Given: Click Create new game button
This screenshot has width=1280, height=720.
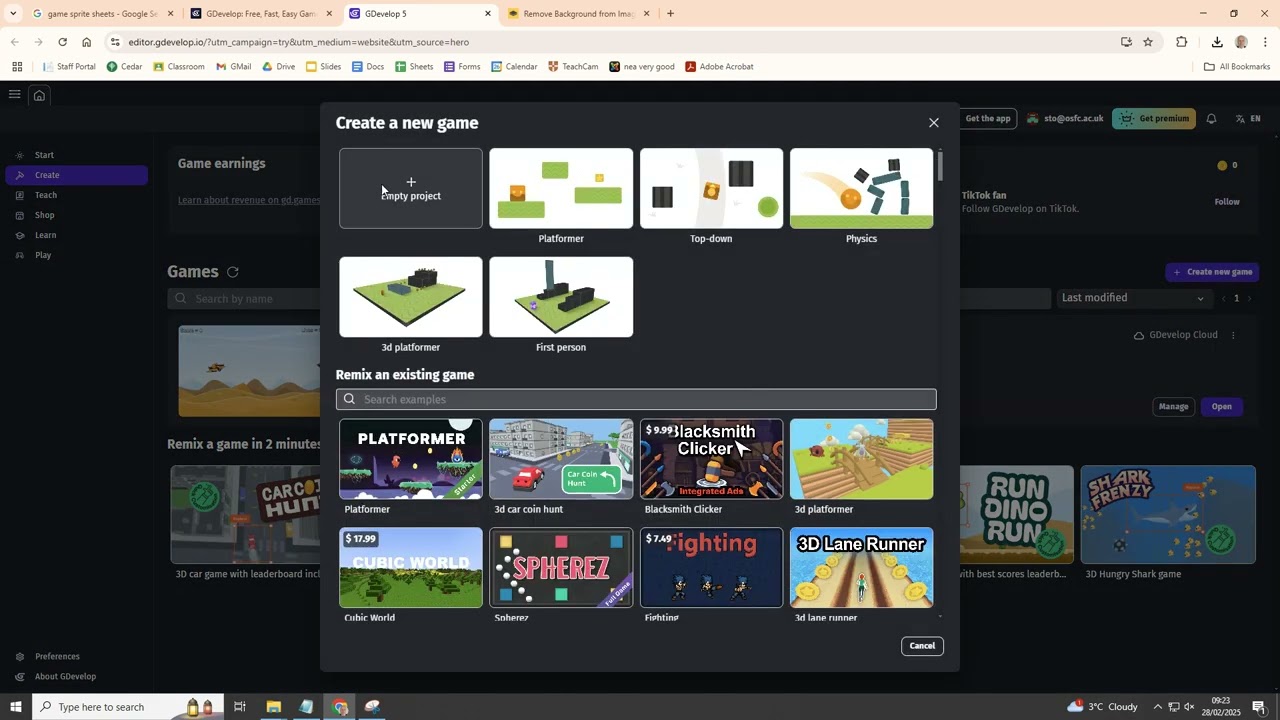Looking at the screenshot, I should tap(1212, 272).
